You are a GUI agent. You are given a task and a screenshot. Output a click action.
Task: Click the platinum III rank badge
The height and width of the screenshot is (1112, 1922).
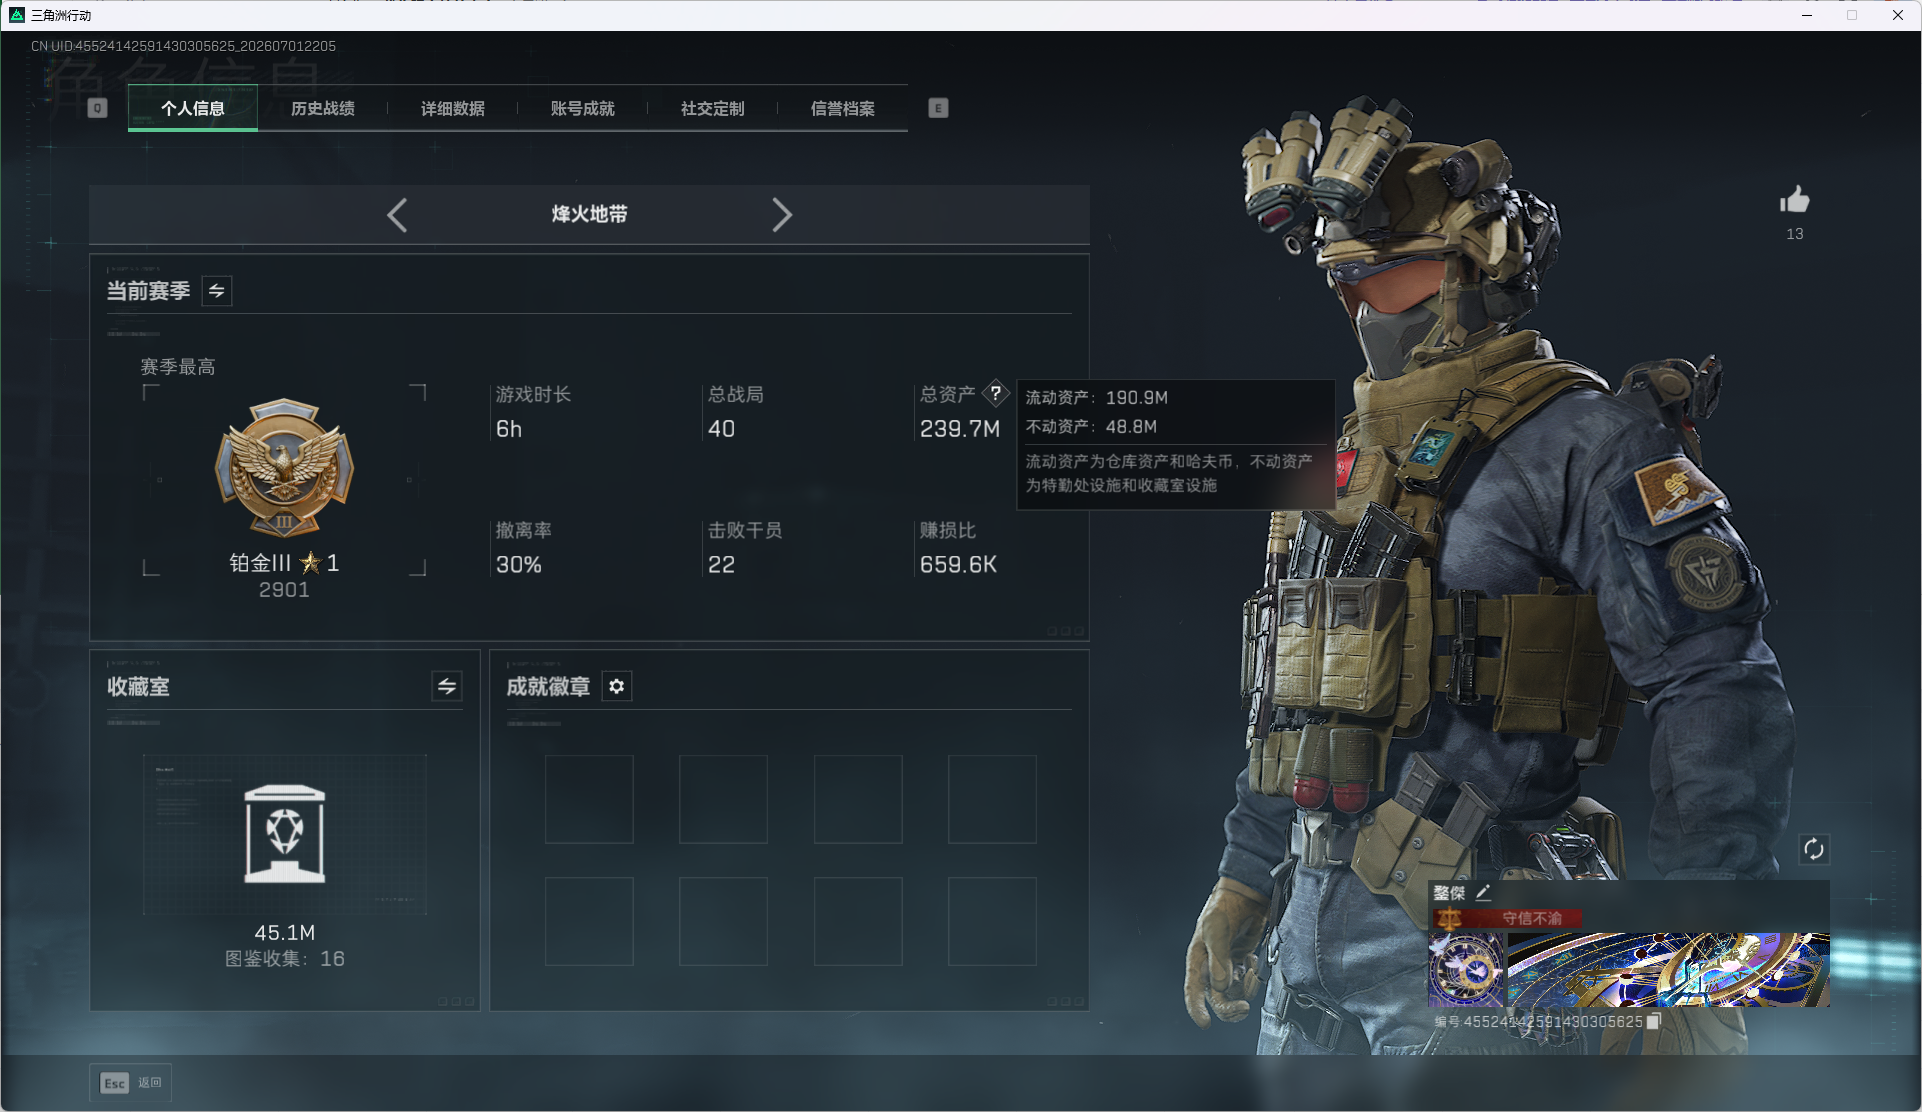(285, 467)
